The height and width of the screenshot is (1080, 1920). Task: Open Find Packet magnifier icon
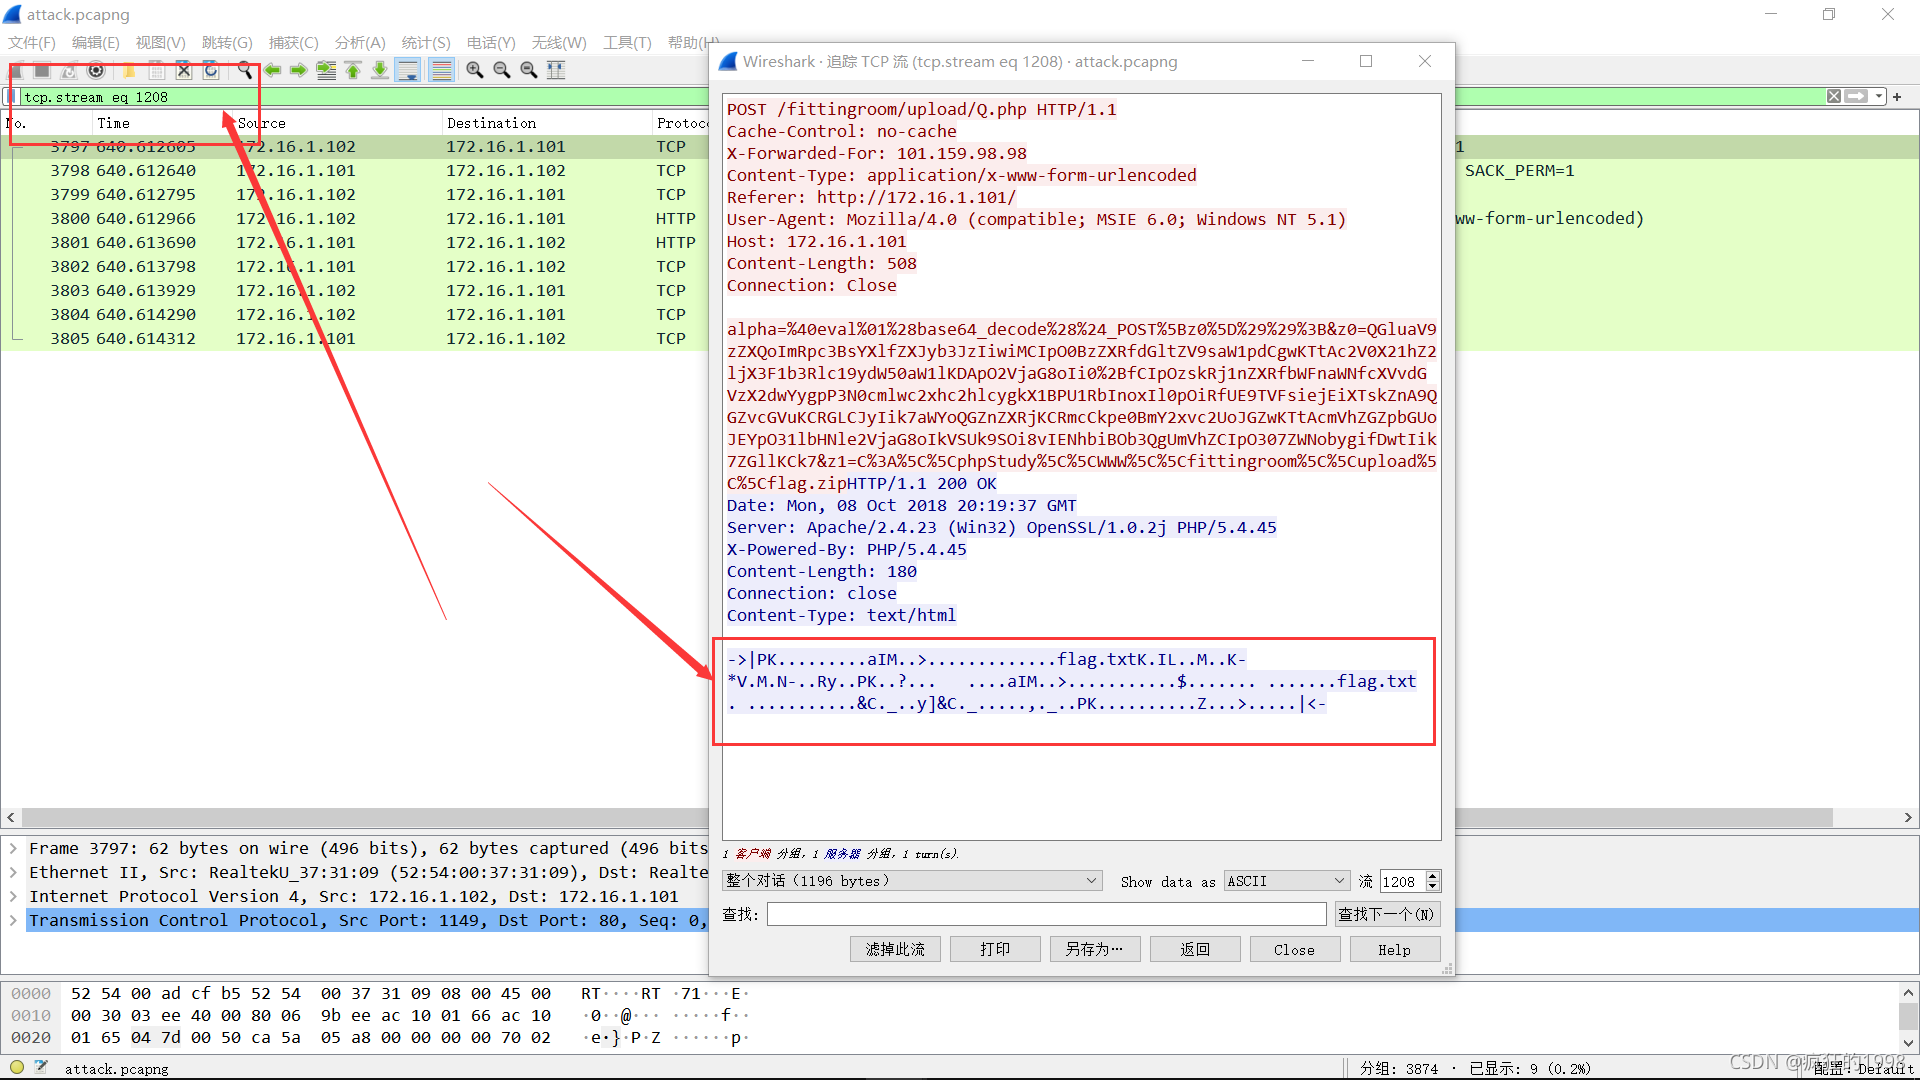tap(245, 70)
